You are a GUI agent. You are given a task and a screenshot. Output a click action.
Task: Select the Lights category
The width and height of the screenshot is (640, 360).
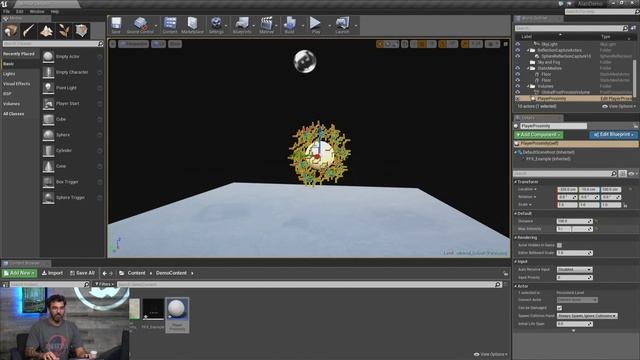tap(9, 74)
